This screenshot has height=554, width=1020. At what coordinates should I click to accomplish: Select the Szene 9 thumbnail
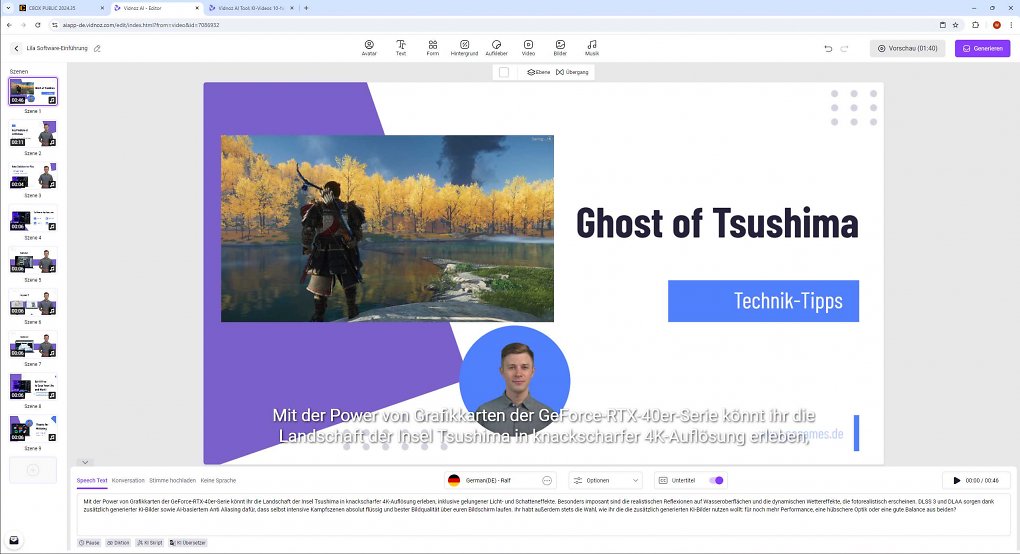pos(33,429)
